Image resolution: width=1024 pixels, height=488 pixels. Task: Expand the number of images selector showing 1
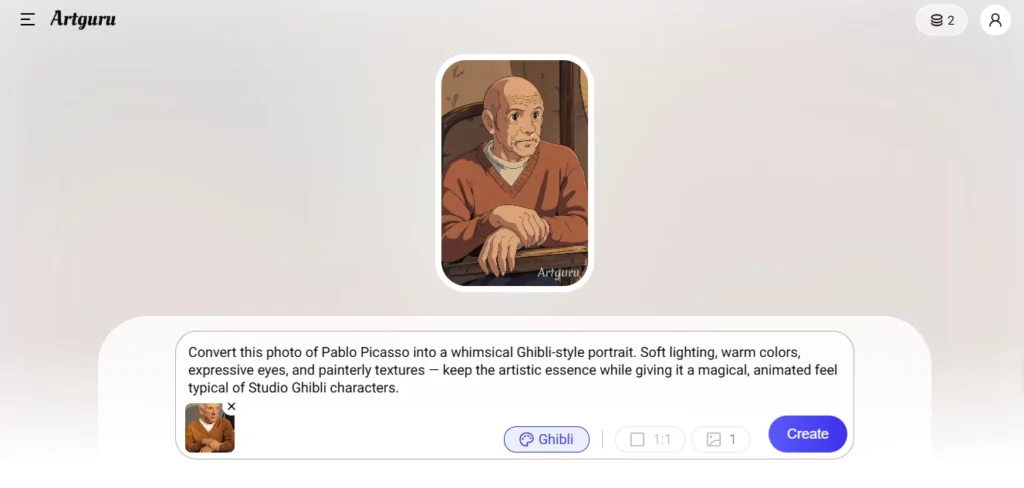(720, 440)
